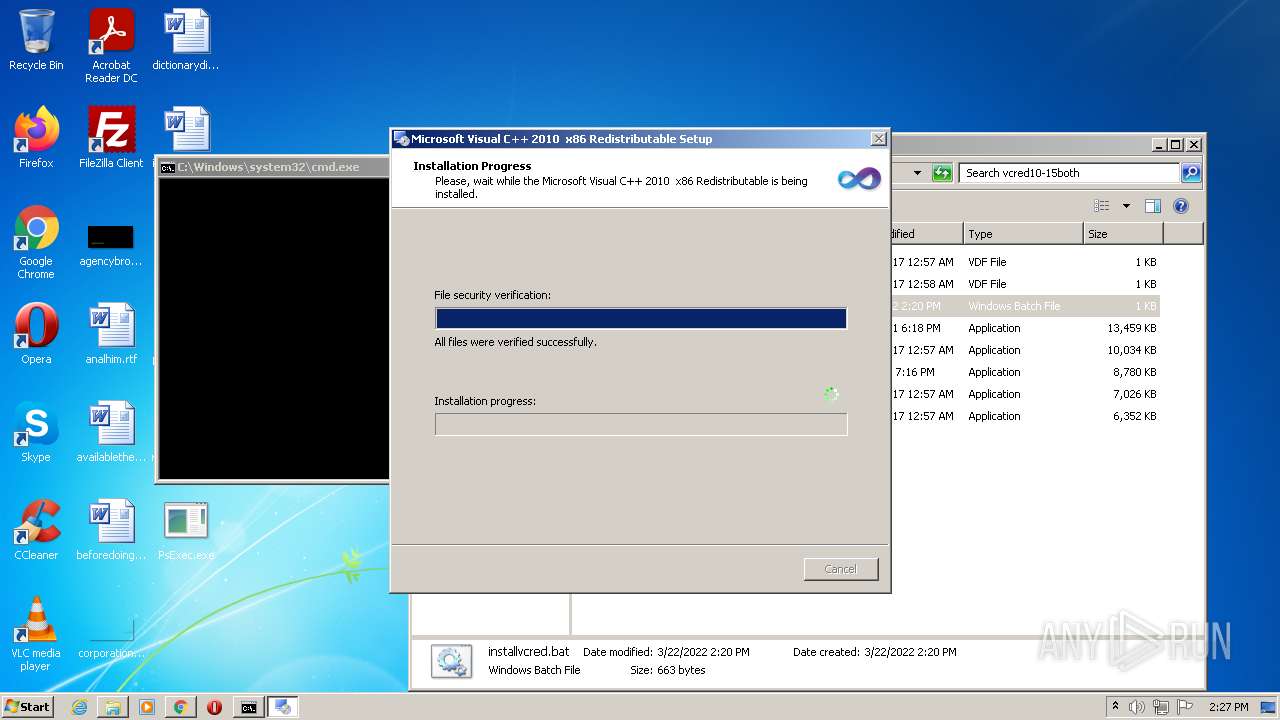1280x720 pixels.
Task: Select the 6,352 KB Application row
Action: pos(1023,416)
